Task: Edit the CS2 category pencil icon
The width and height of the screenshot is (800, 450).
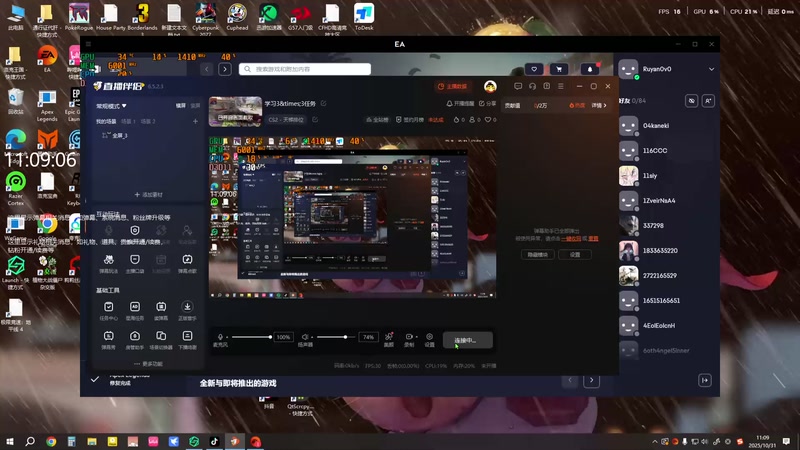Action: pyautogui.click(x=315, y=119)
